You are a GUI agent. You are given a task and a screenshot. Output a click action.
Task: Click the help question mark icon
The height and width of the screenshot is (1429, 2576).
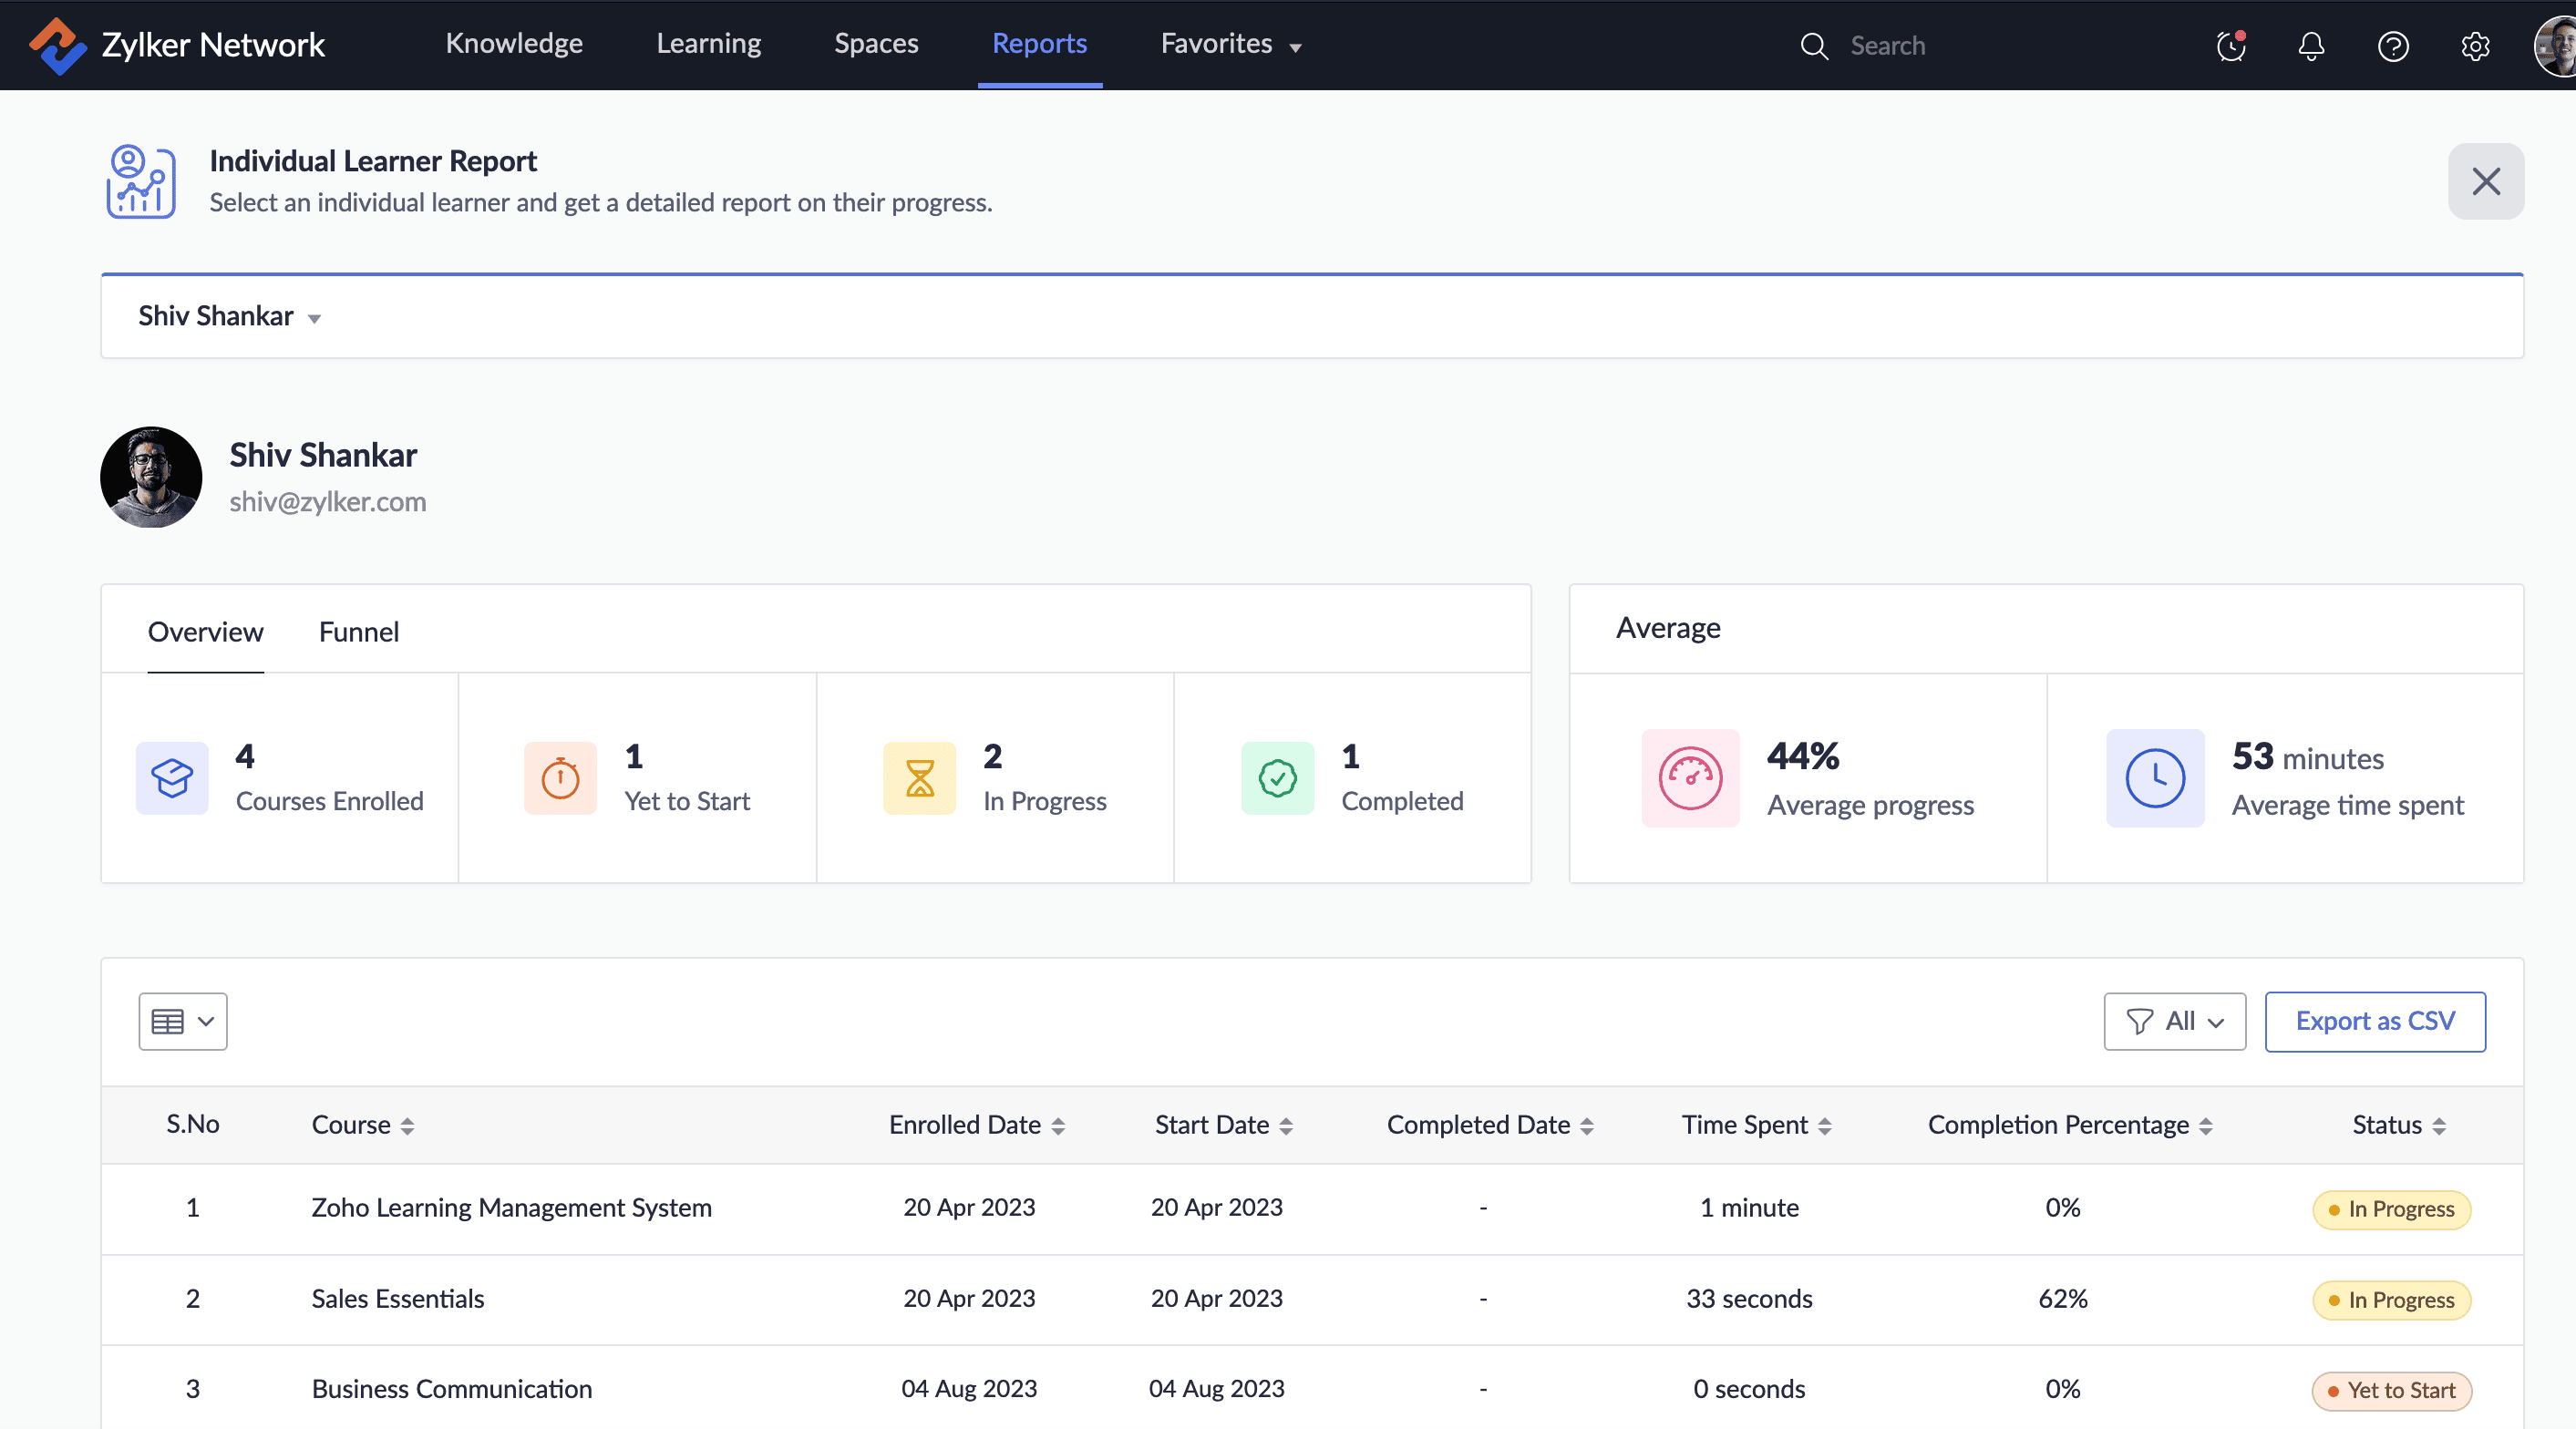(x=2393, y=46)
